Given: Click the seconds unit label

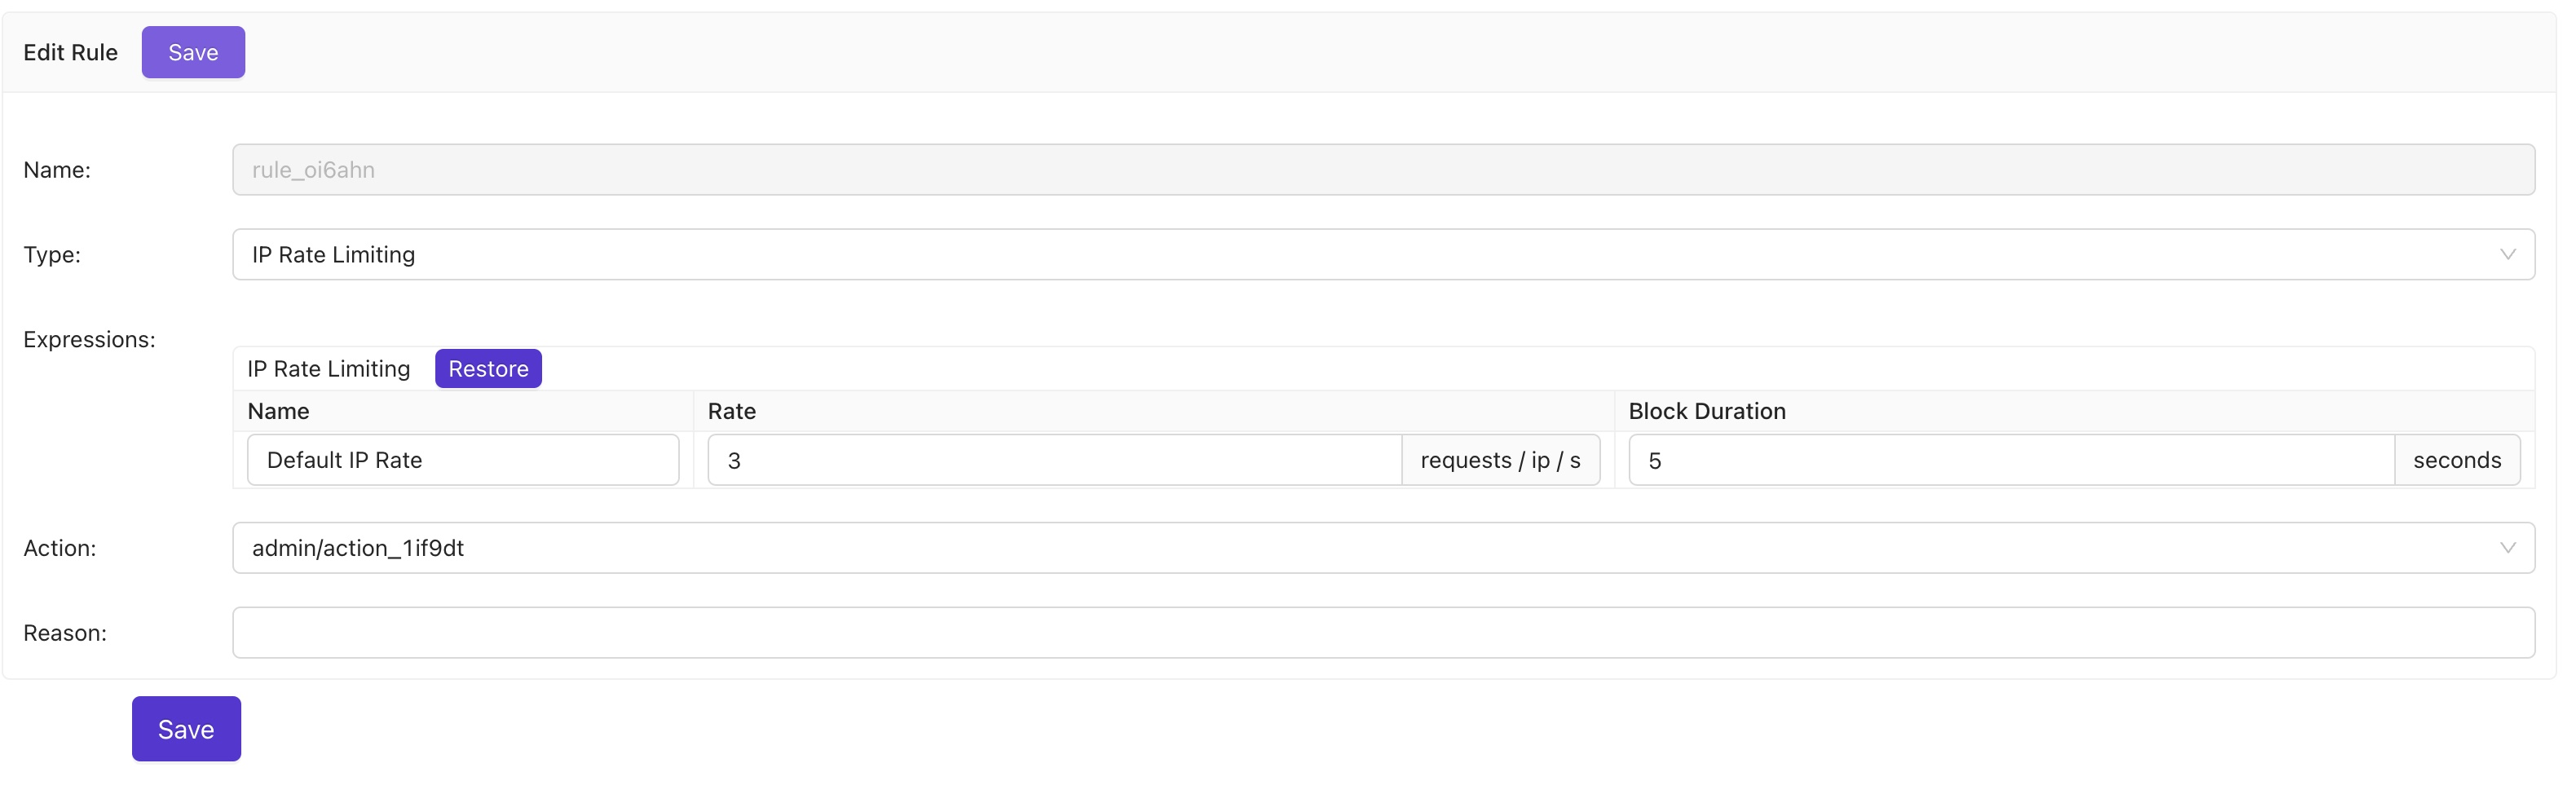Looking at the screenshot, I should click(x=2456, y=460).
